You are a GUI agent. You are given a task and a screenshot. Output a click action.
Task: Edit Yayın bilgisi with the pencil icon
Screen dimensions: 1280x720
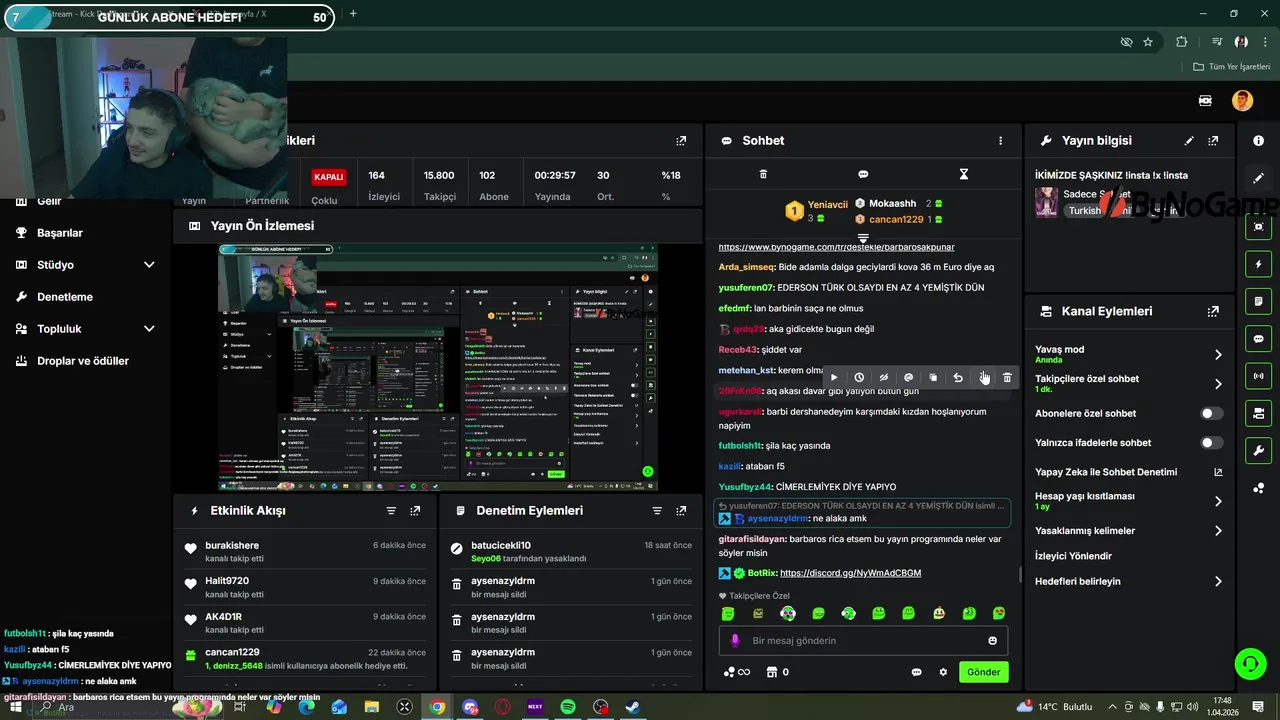1189,141
